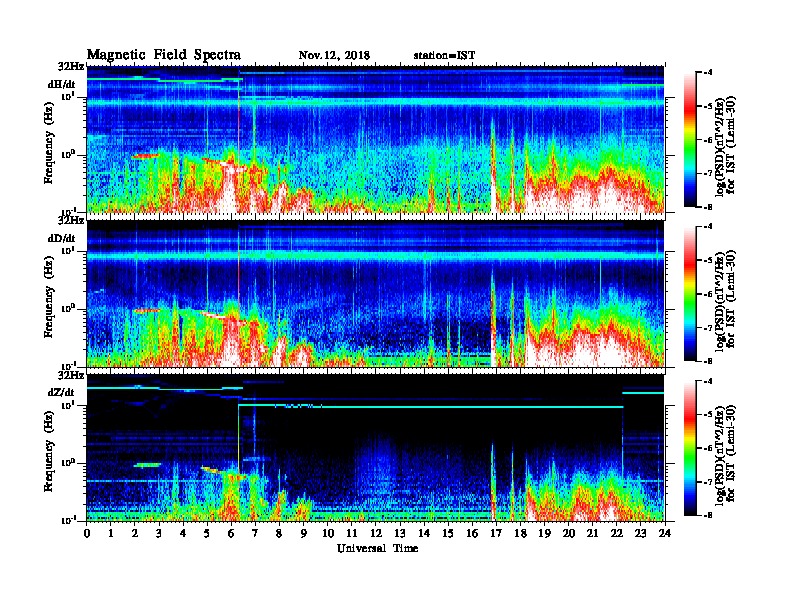This screenshot has width=792, height=612.
Task: Click the dH/dt panel's "Frequency (Hz)" axis label
Action: point(48,143)
